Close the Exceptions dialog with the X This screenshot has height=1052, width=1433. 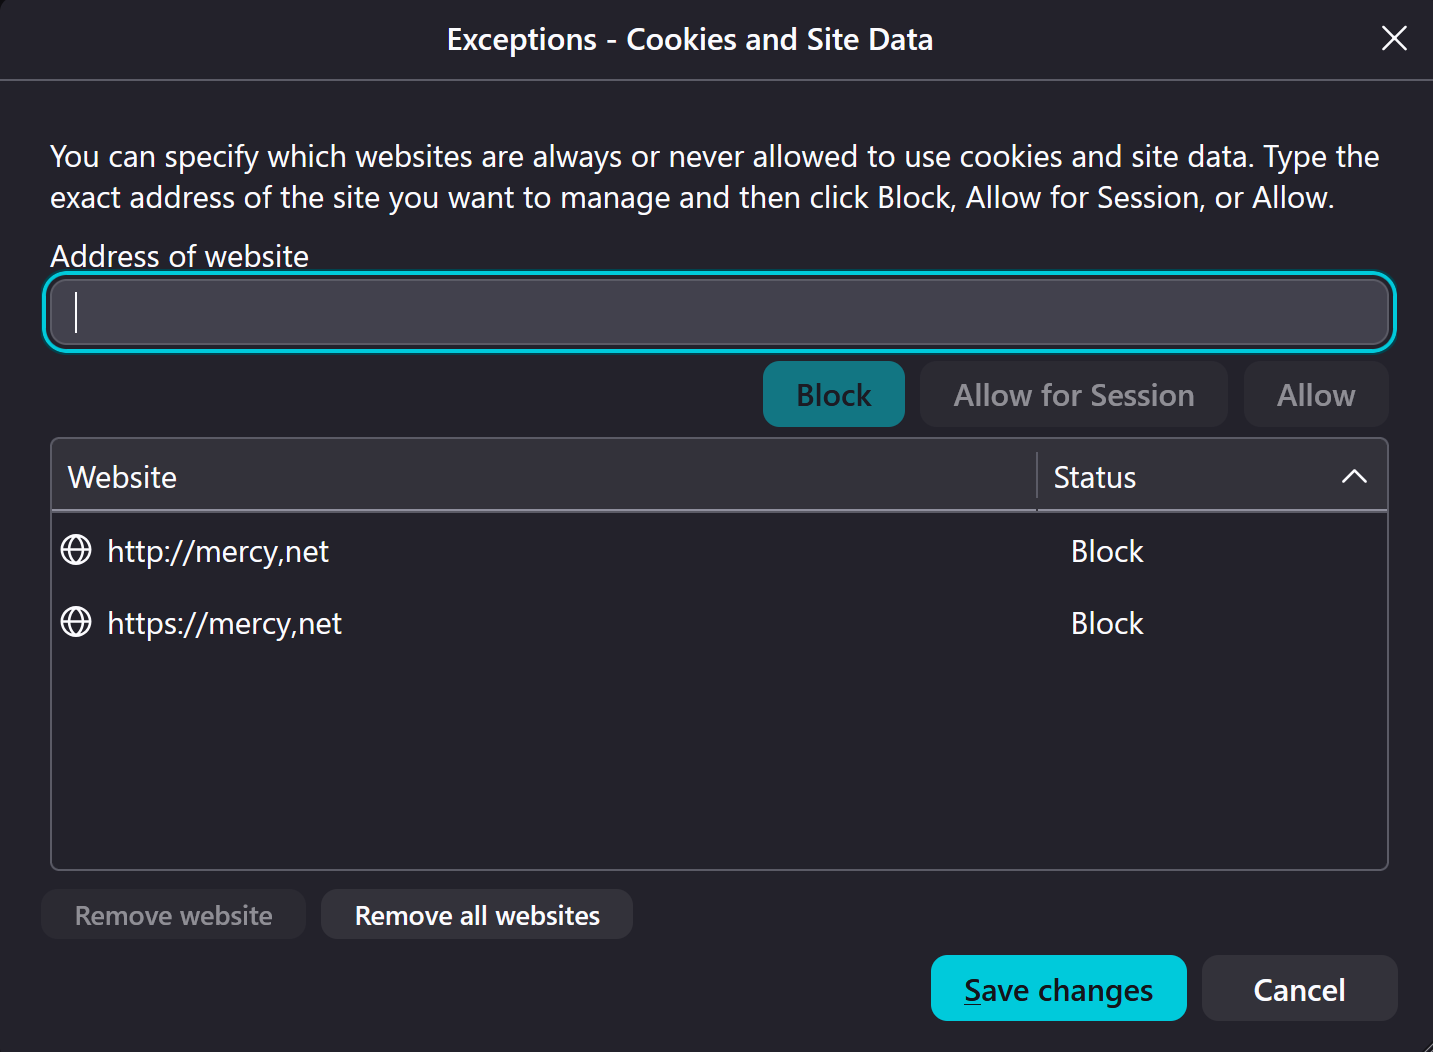1394,39
